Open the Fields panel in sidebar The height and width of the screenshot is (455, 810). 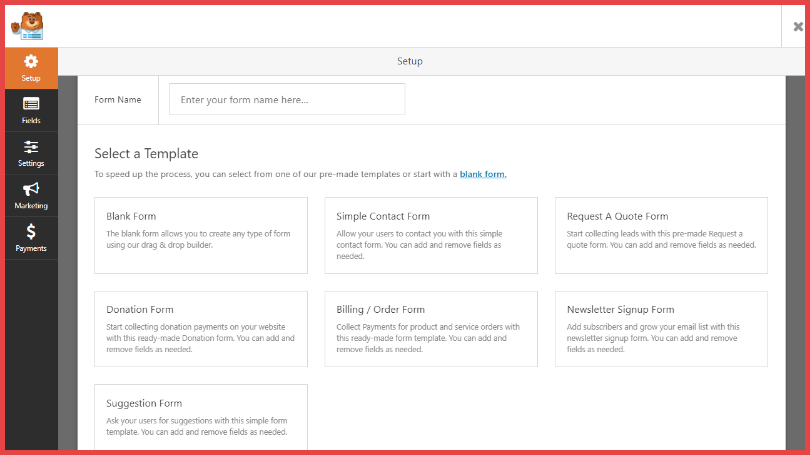click(31, 105)
